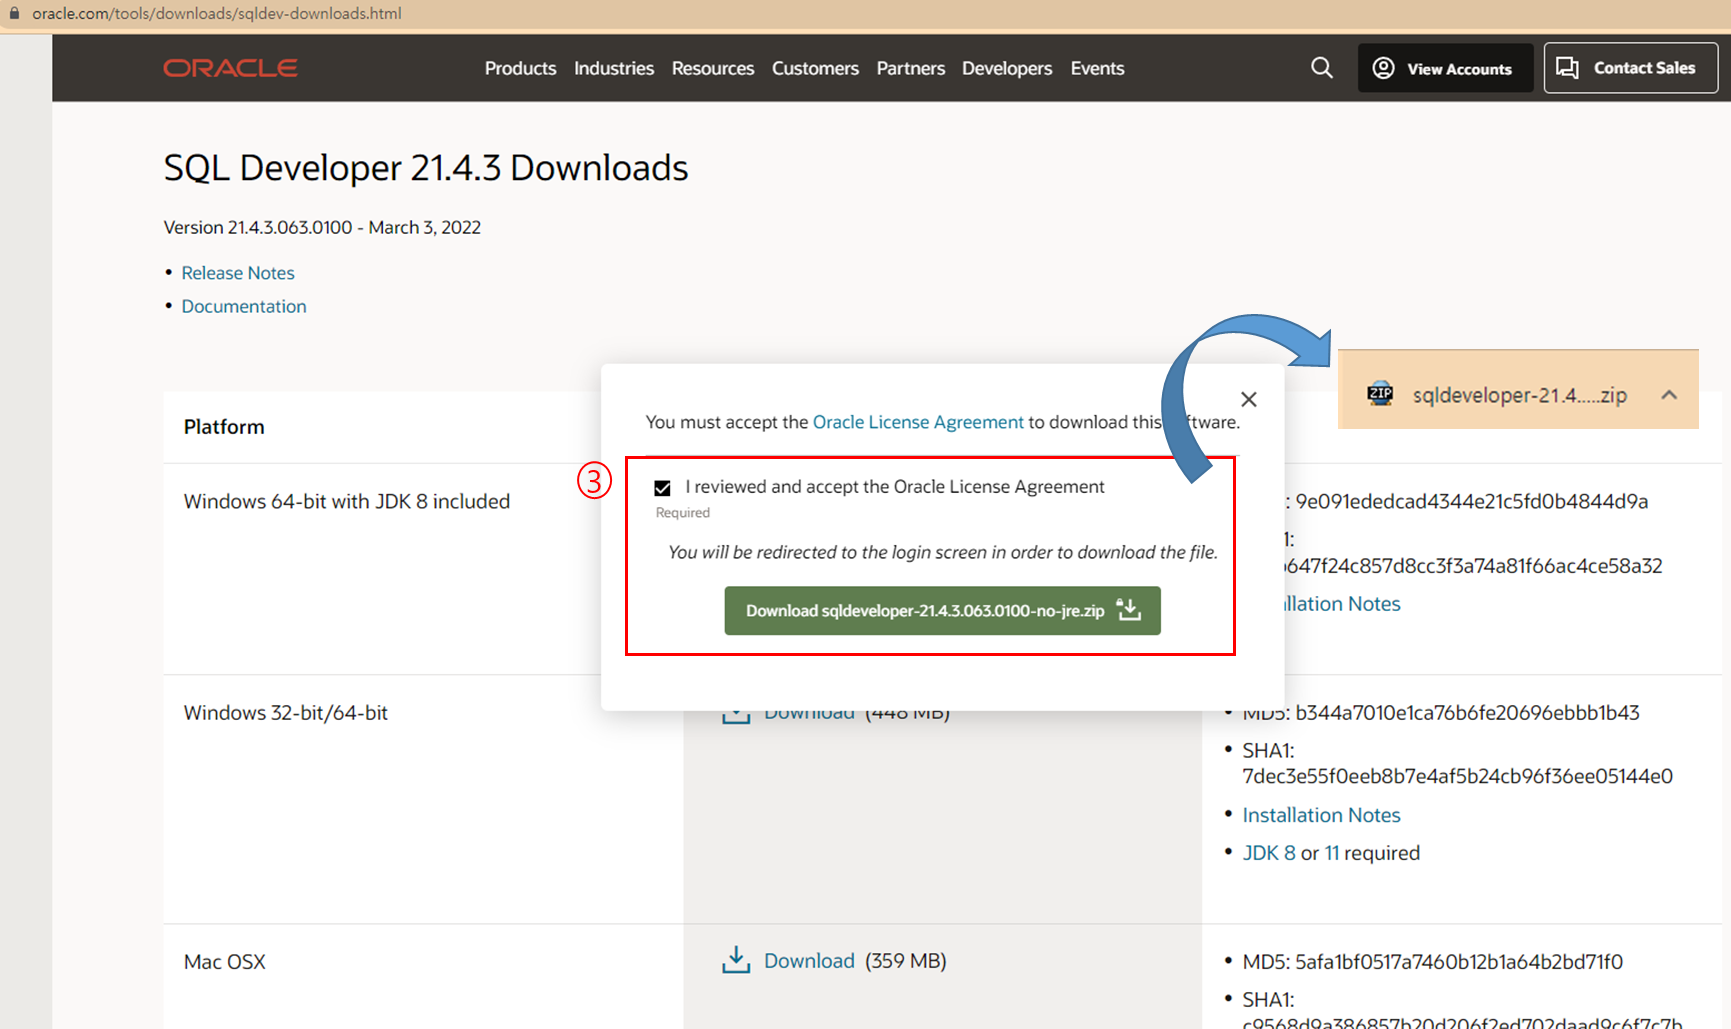Open the JDK 8 link
This screenshot has width=1731, height=1029.
pos(1269,853)
